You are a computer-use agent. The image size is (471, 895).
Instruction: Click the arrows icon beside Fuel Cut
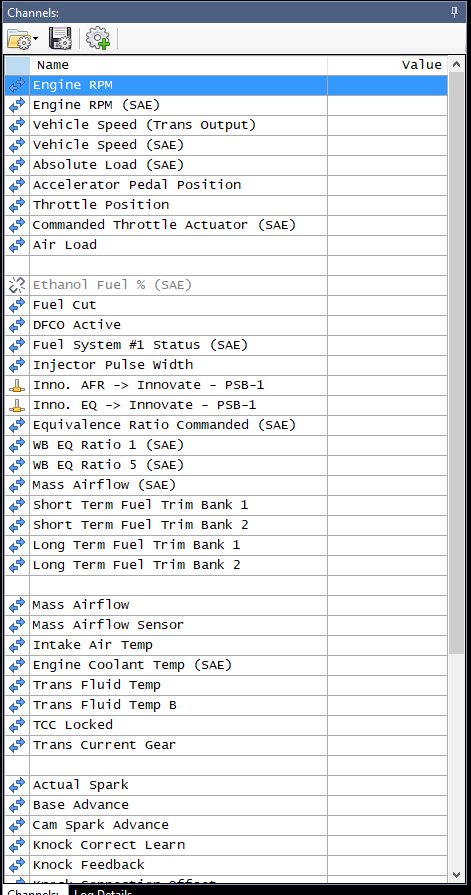pos(17,304)
